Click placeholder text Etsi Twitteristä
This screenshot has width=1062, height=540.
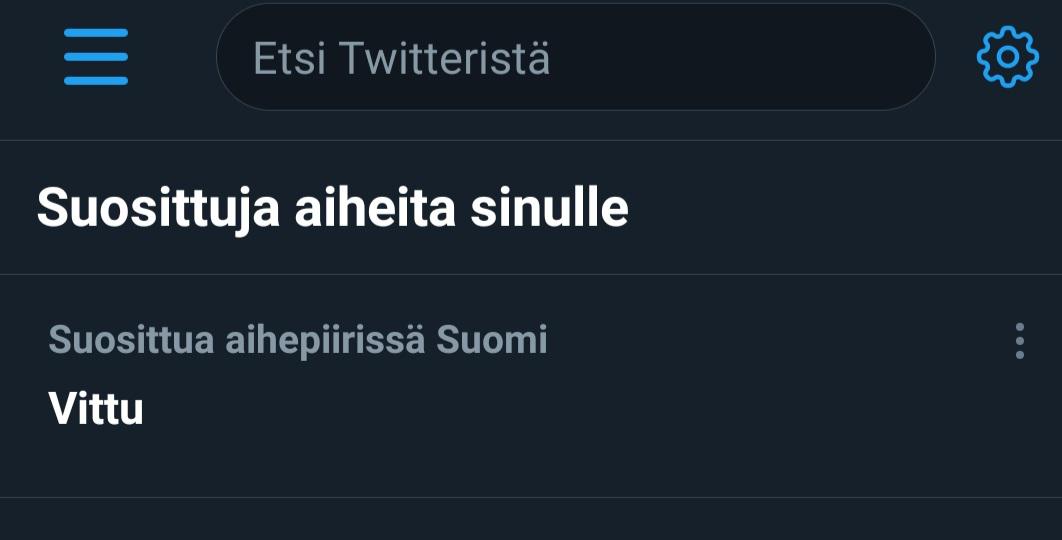click(x=402, y=58)
